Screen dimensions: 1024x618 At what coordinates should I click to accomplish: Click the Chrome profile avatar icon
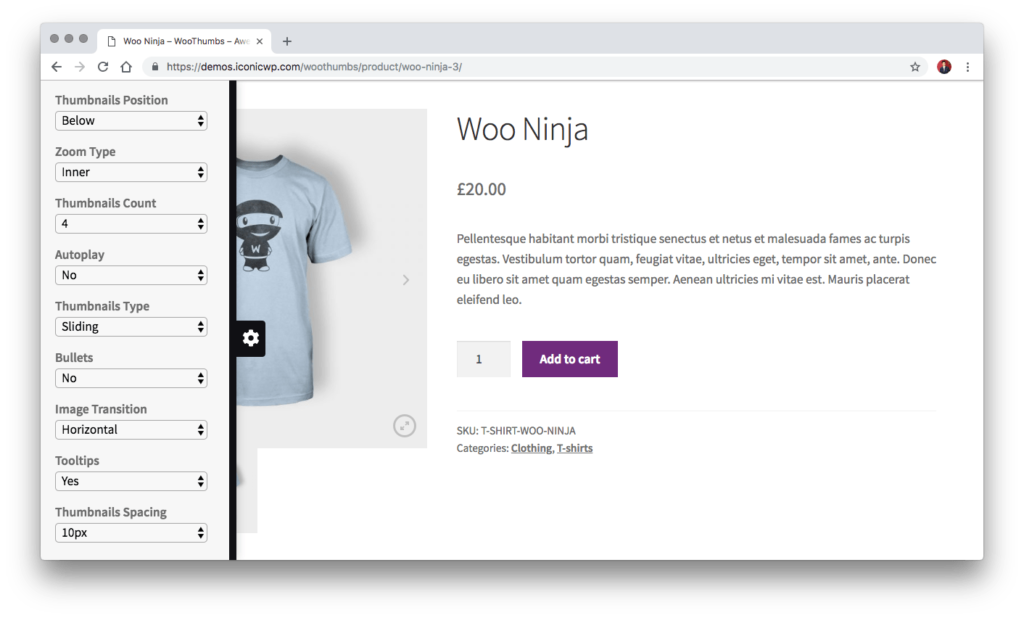(945, 67)
